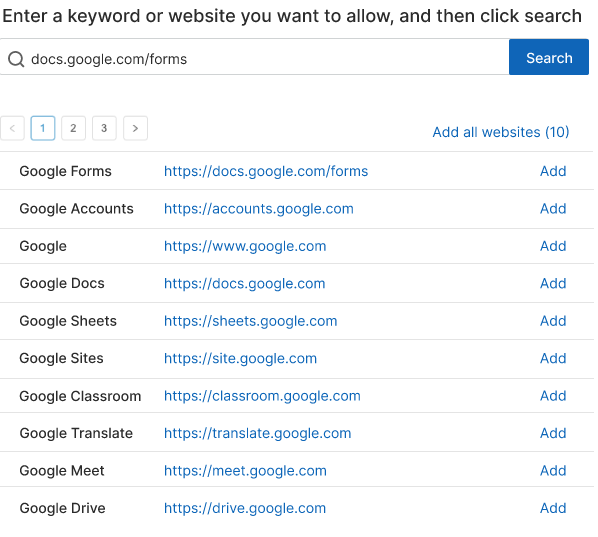
Task: Open https://drive.google.com link
Action: coord(245,508)
